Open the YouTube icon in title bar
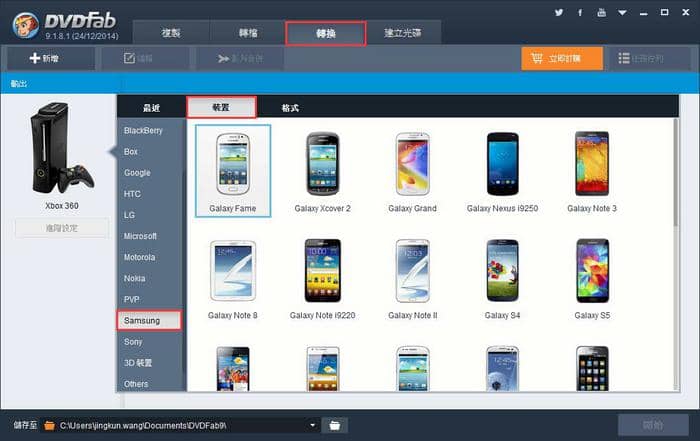The height and width of the screenshot is (441, 700). tap(601, 12)
